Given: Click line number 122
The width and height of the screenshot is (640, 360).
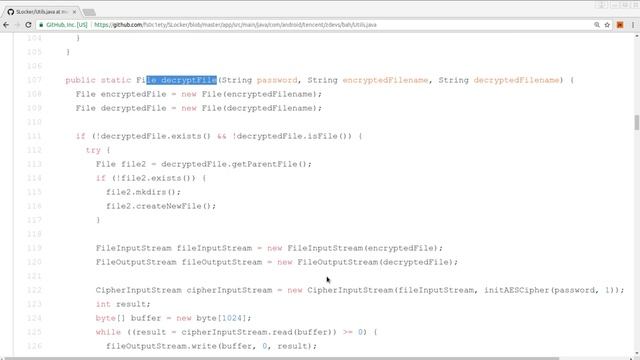Looking at the screenshot, I should 34,290.
